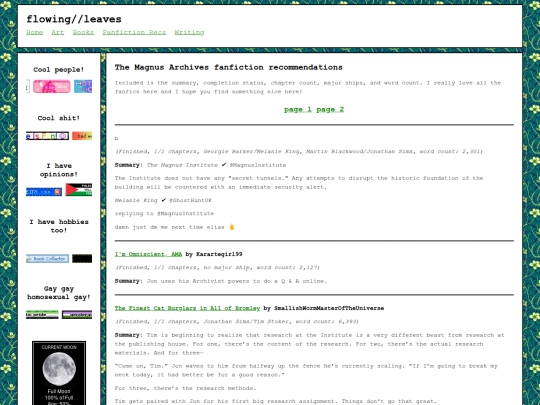
Task: Go to the Home nav link
Action: [34, 32]
